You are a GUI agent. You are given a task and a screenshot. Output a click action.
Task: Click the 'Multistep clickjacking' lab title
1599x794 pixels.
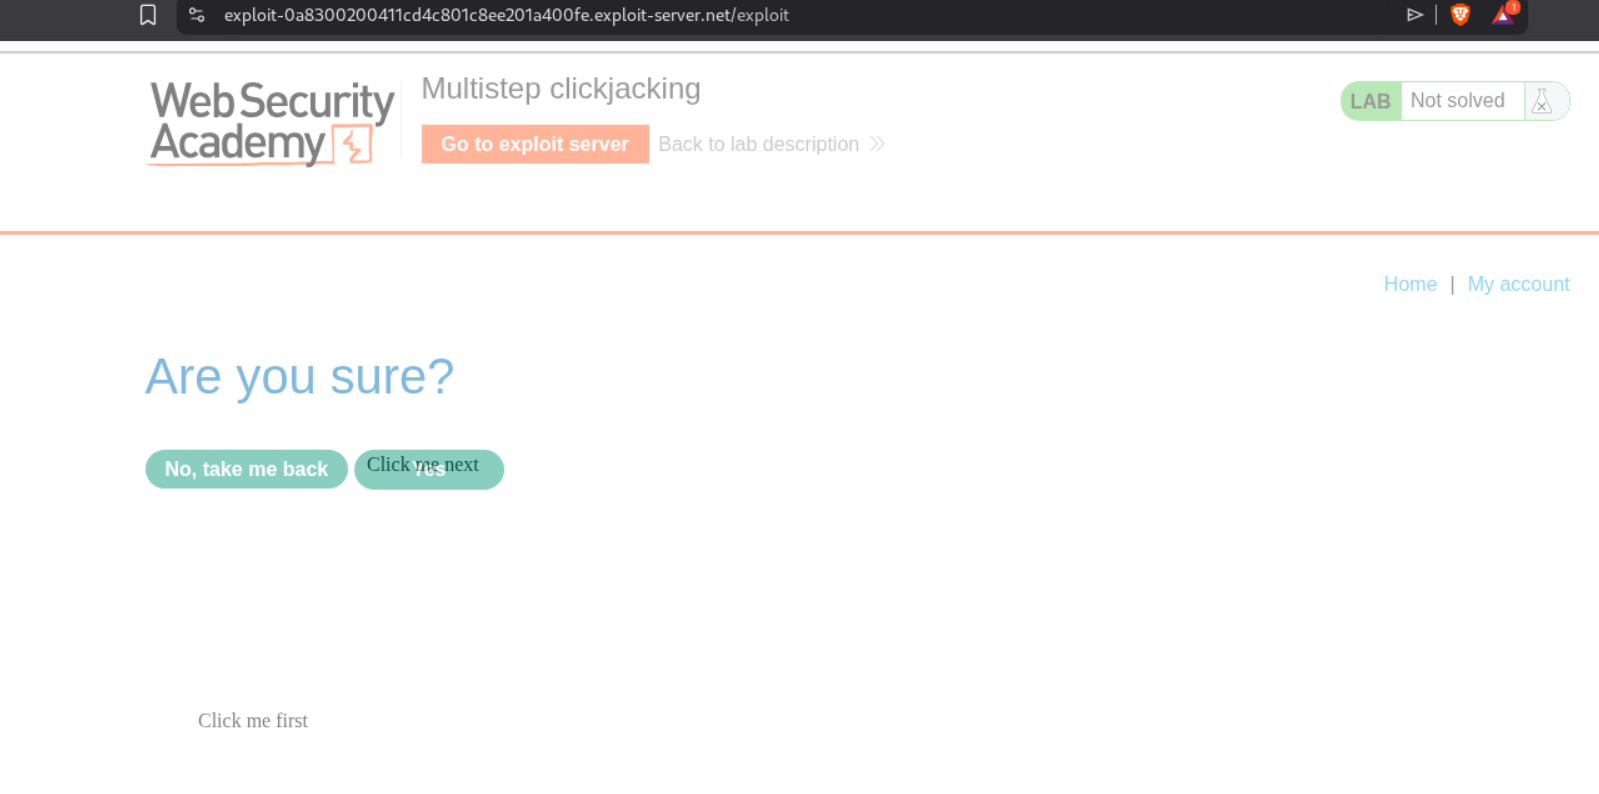pos(561,89)
